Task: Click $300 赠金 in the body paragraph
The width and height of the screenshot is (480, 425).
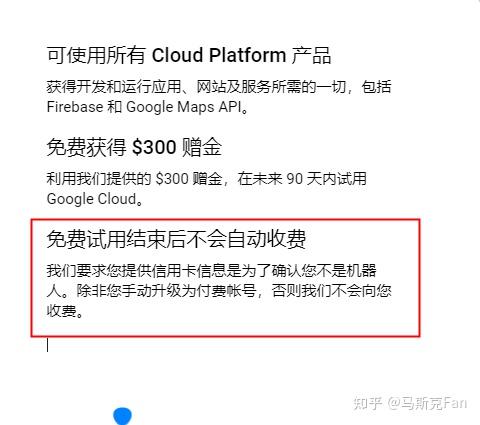Action: pyautogui.click(x=189, y=179)
